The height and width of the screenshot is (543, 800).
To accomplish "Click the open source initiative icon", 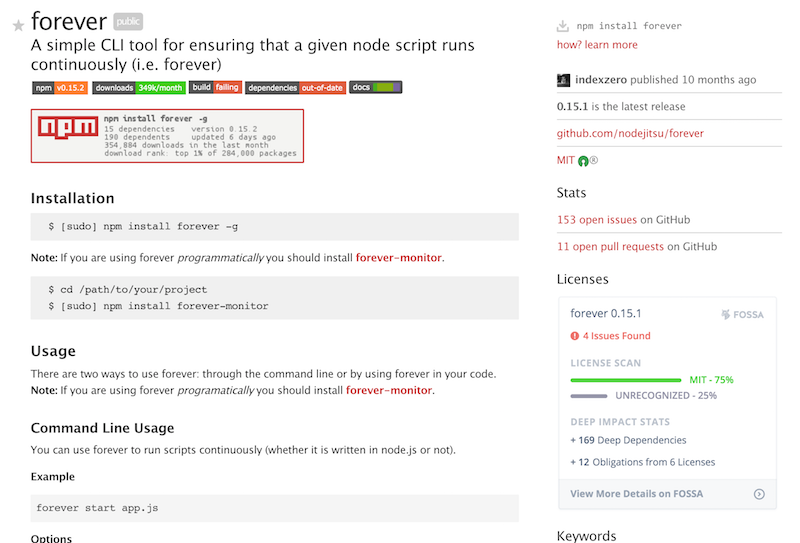I will [583, 161].
